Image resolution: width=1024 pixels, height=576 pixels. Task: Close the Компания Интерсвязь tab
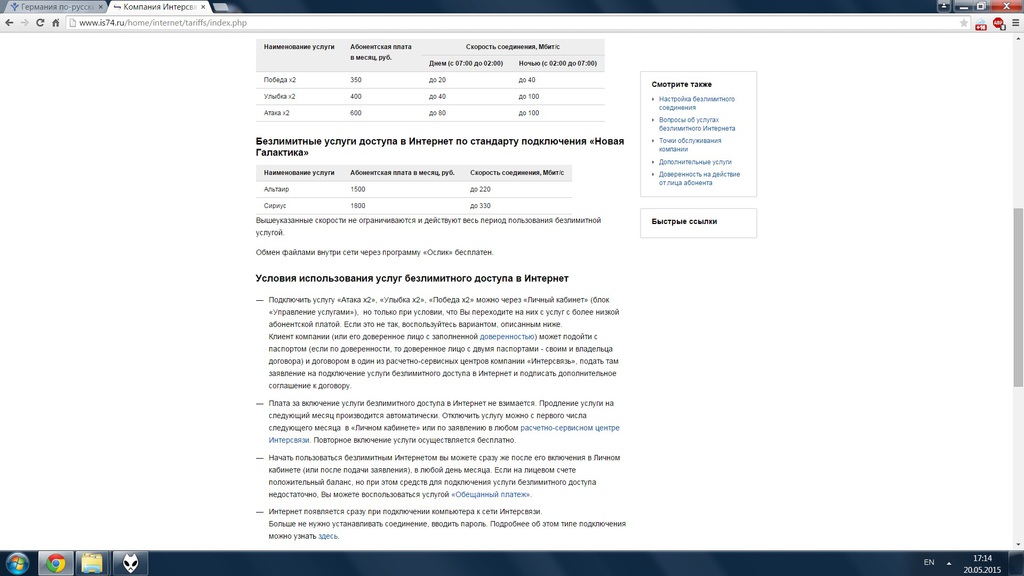pyautogui.click(x=203, y=7)
